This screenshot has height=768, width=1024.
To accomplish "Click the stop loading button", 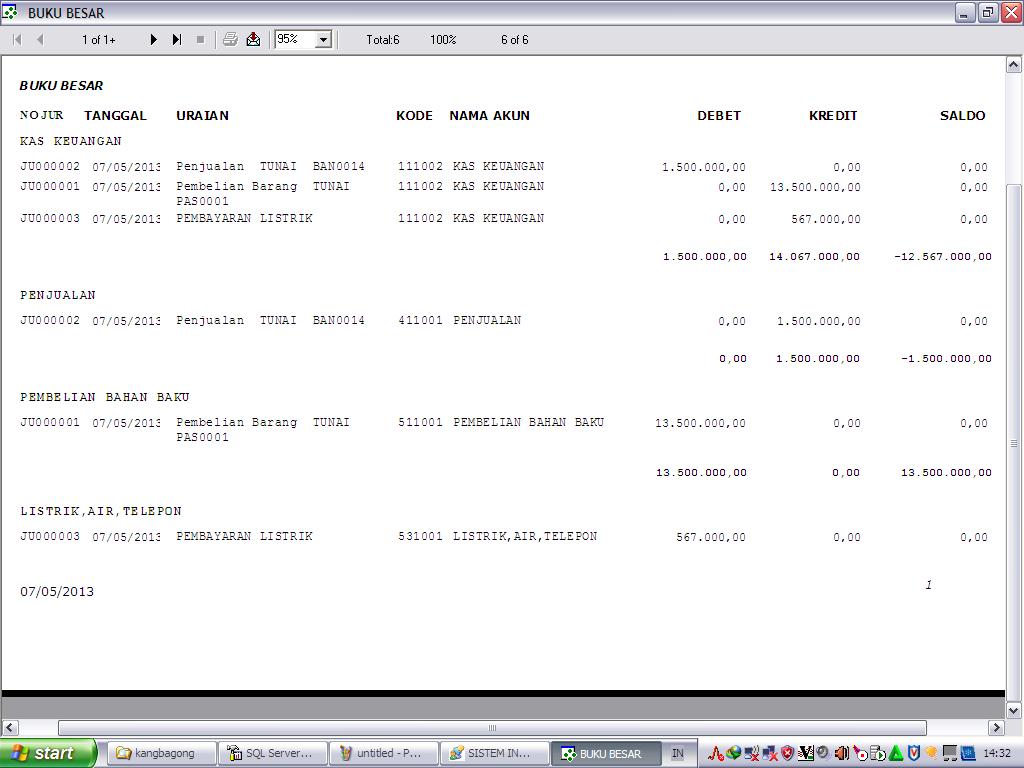I will [x=200, y=40].
